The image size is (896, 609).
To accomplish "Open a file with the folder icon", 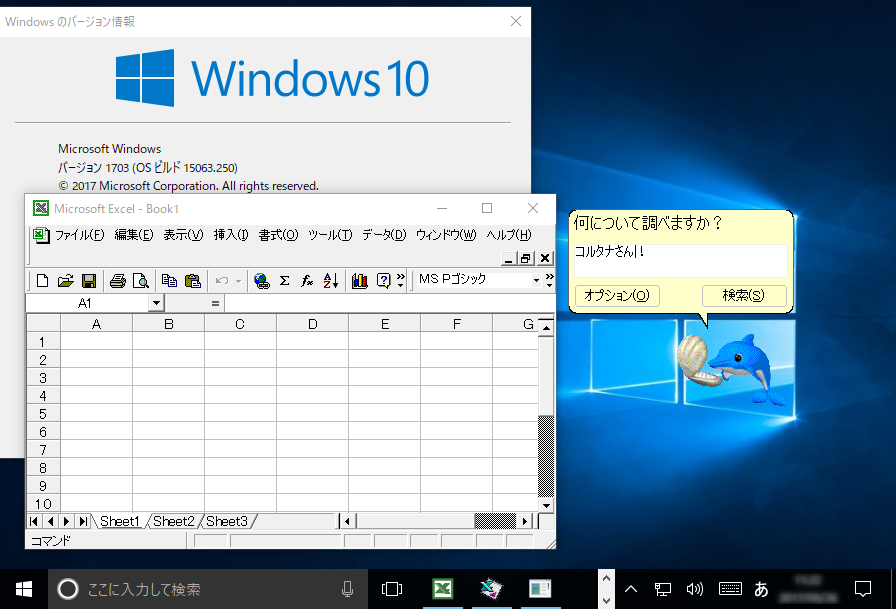I will click(x=66, y=281).
